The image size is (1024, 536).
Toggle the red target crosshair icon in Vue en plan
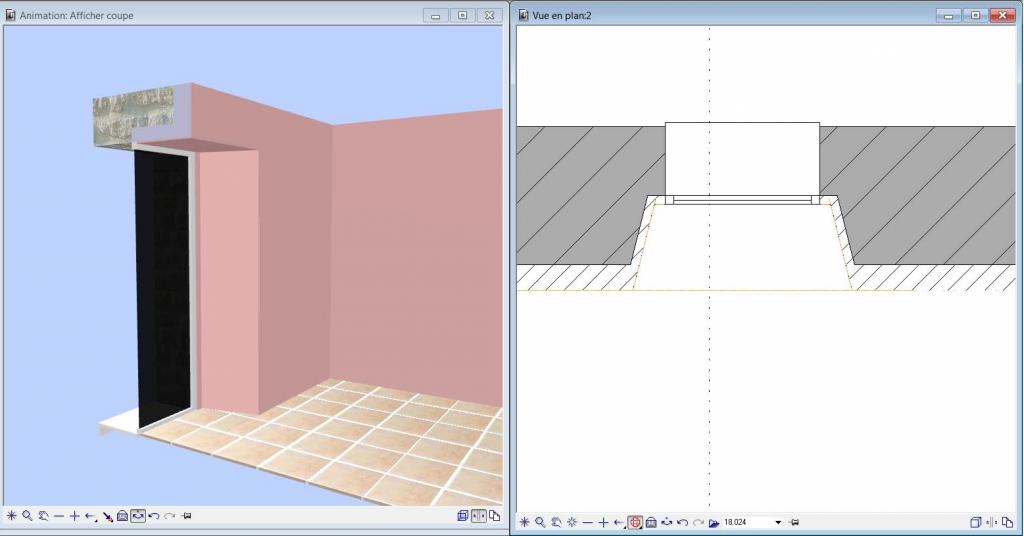coord(635,522)
